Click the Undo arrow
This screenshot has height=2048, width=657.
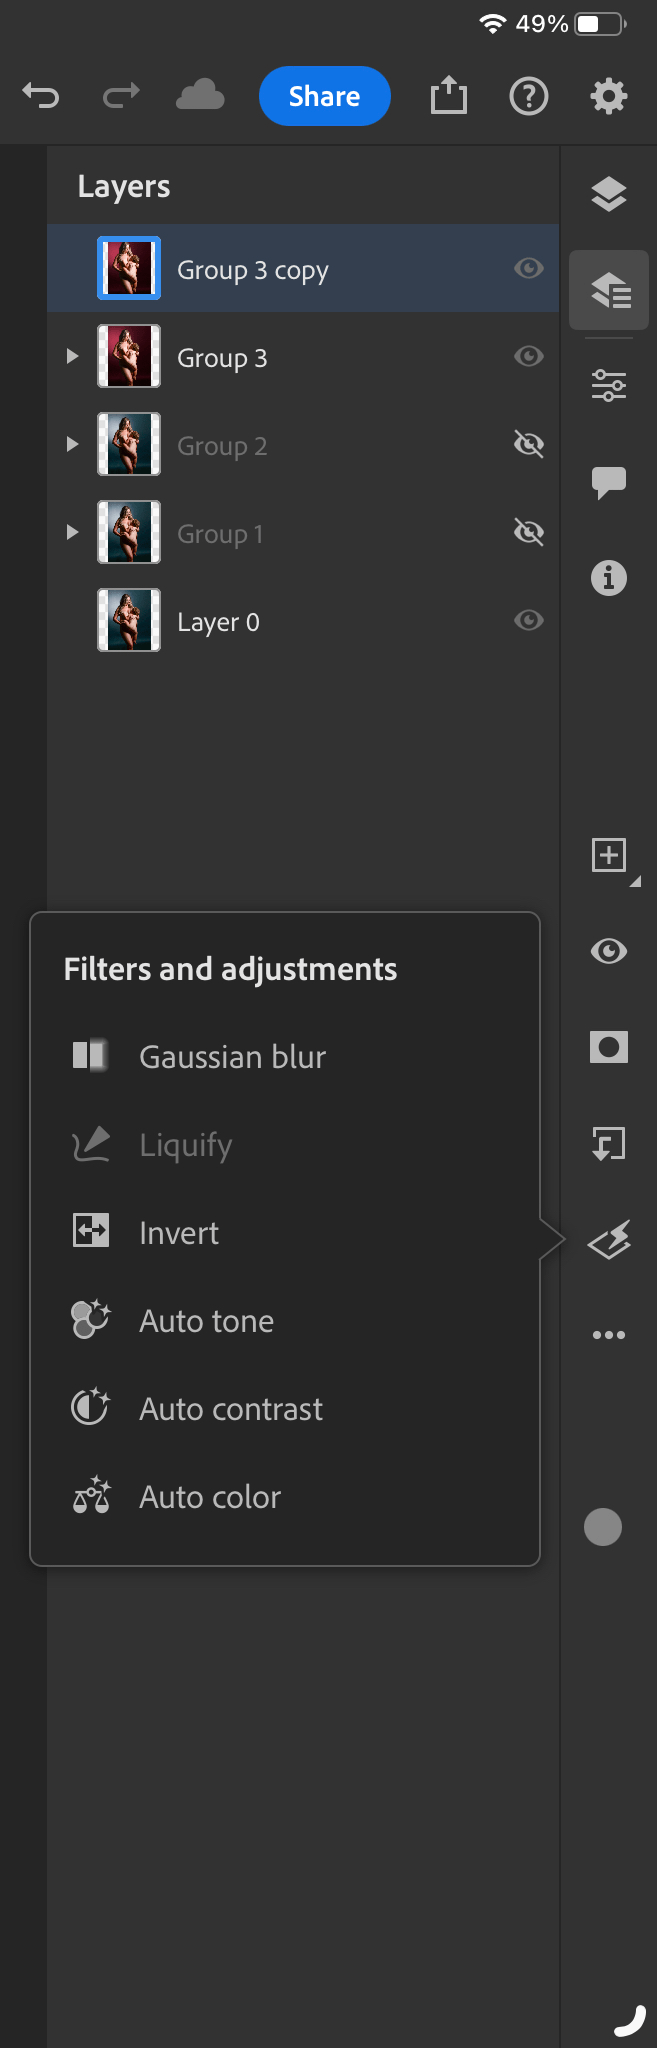tap(41, 96)
